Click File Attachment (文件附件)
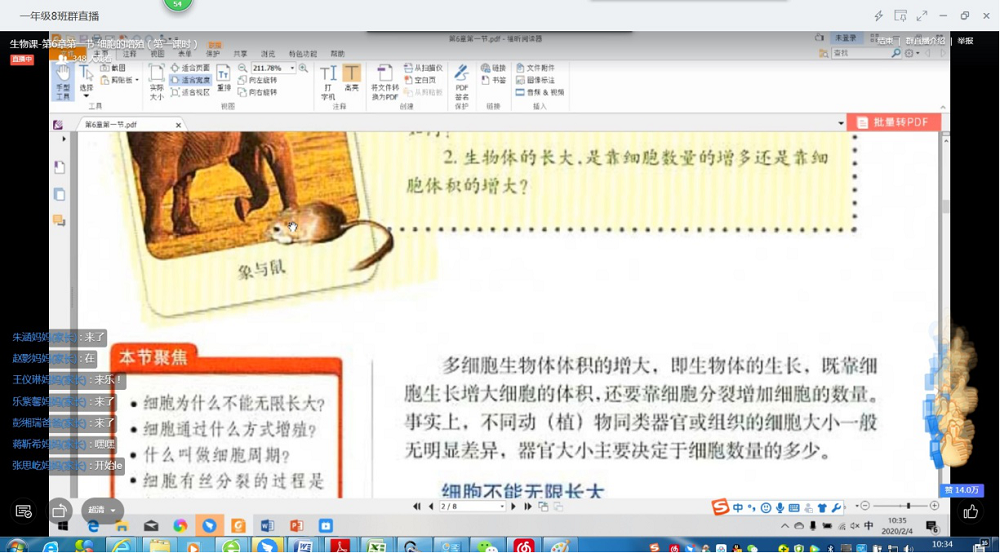 535,68
